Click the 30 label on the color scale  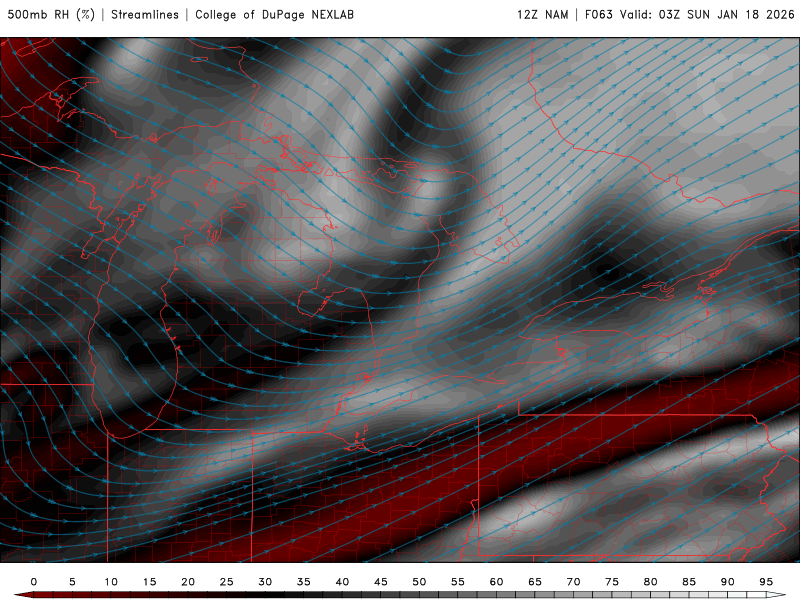[265, 582]
